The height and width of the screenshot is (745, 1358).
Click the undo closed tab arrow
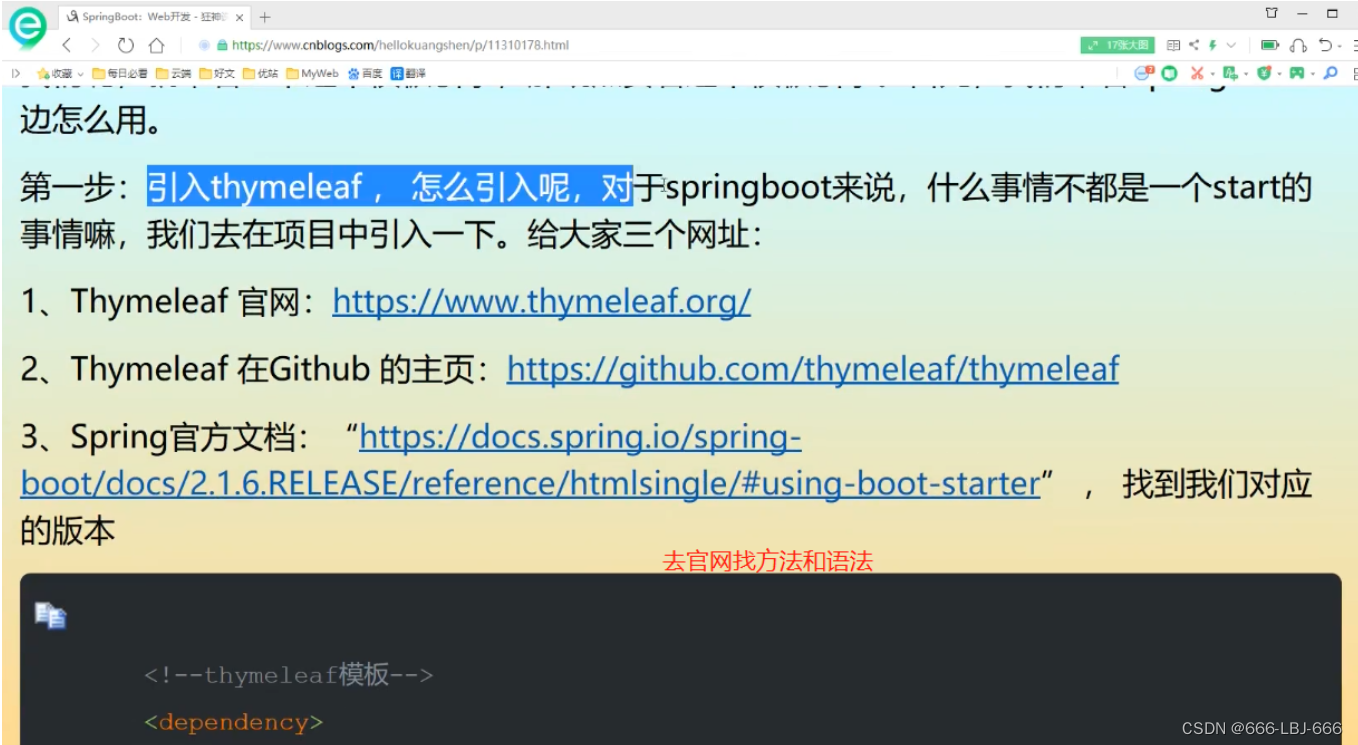[x=1325, y=45]
